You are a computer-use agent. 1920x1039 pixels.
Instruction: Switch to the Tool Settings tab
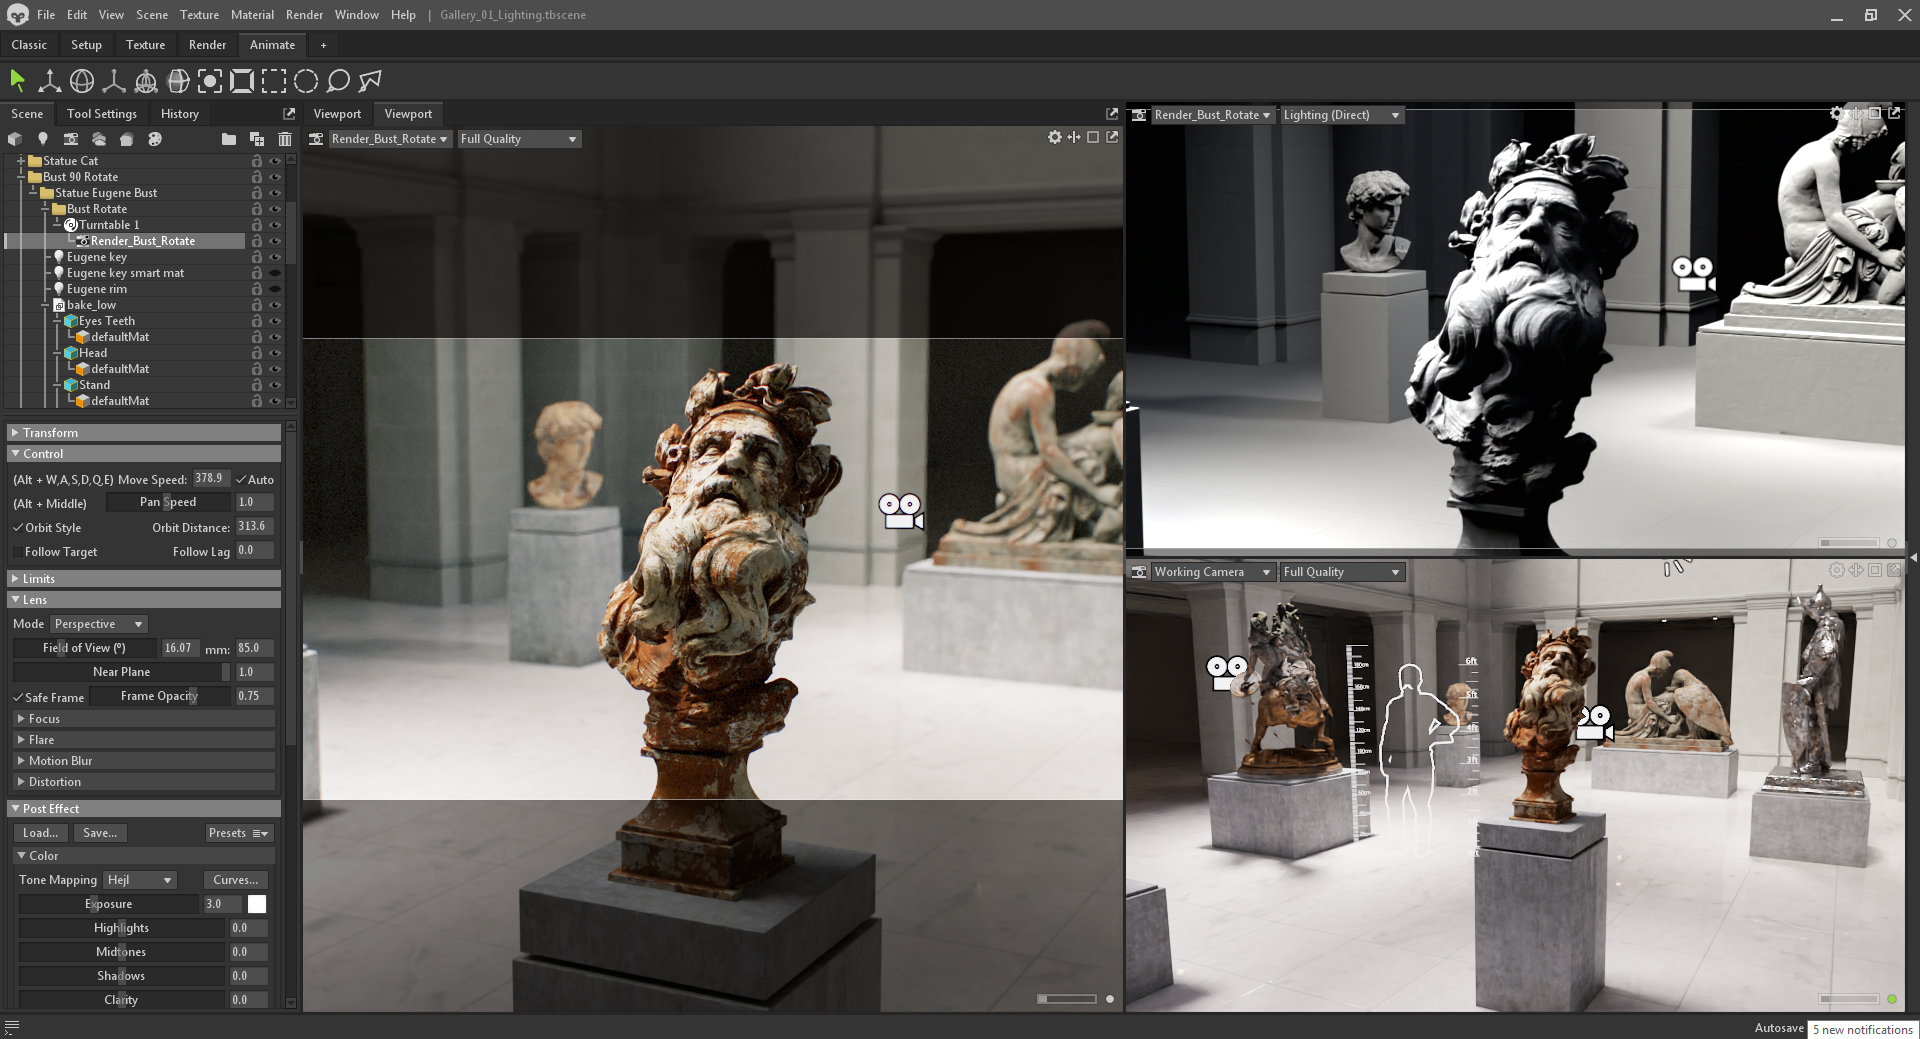click(101, 113)
